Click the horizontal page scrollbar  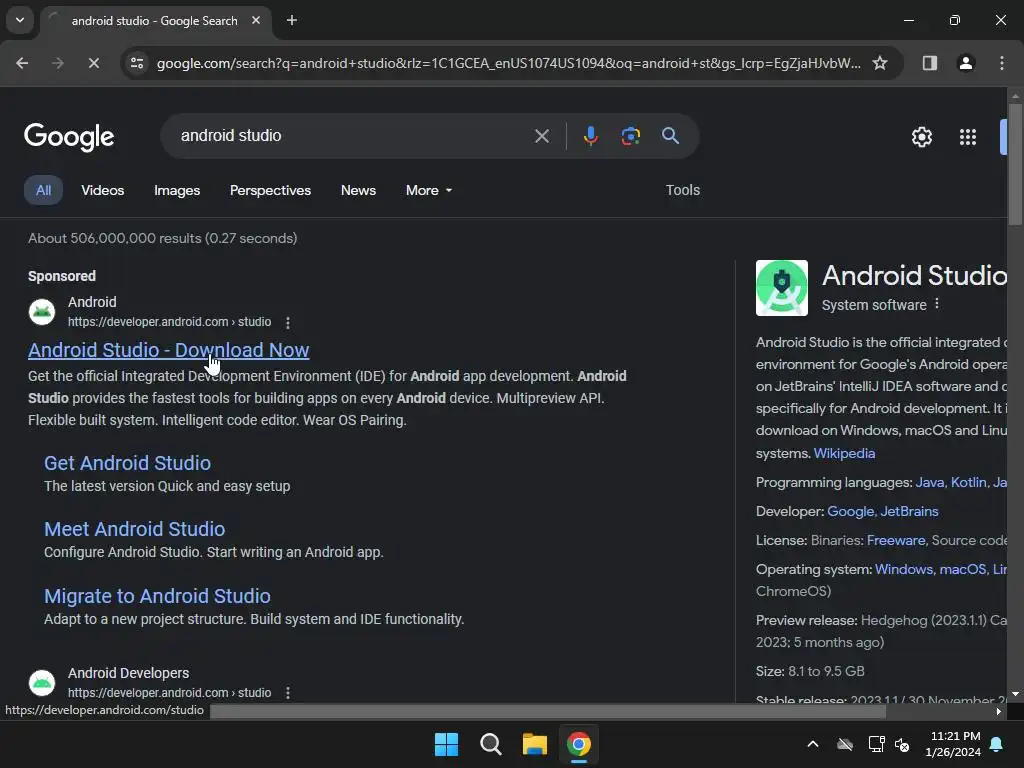pyautogui.click(x=548, y=711)
